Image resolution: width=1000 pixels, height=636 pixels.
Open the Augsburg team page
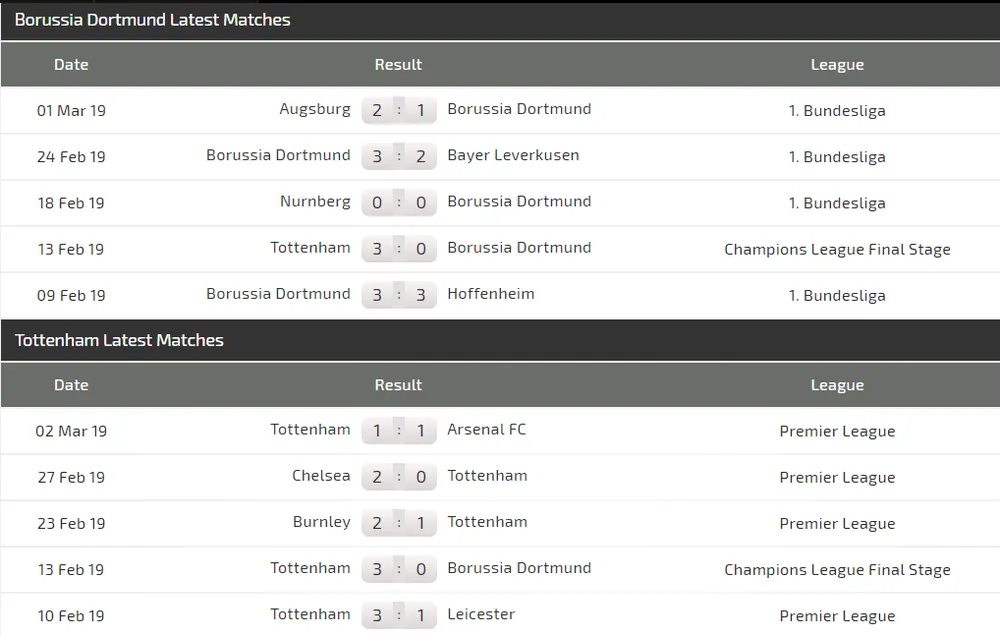(x=315, y=109)
